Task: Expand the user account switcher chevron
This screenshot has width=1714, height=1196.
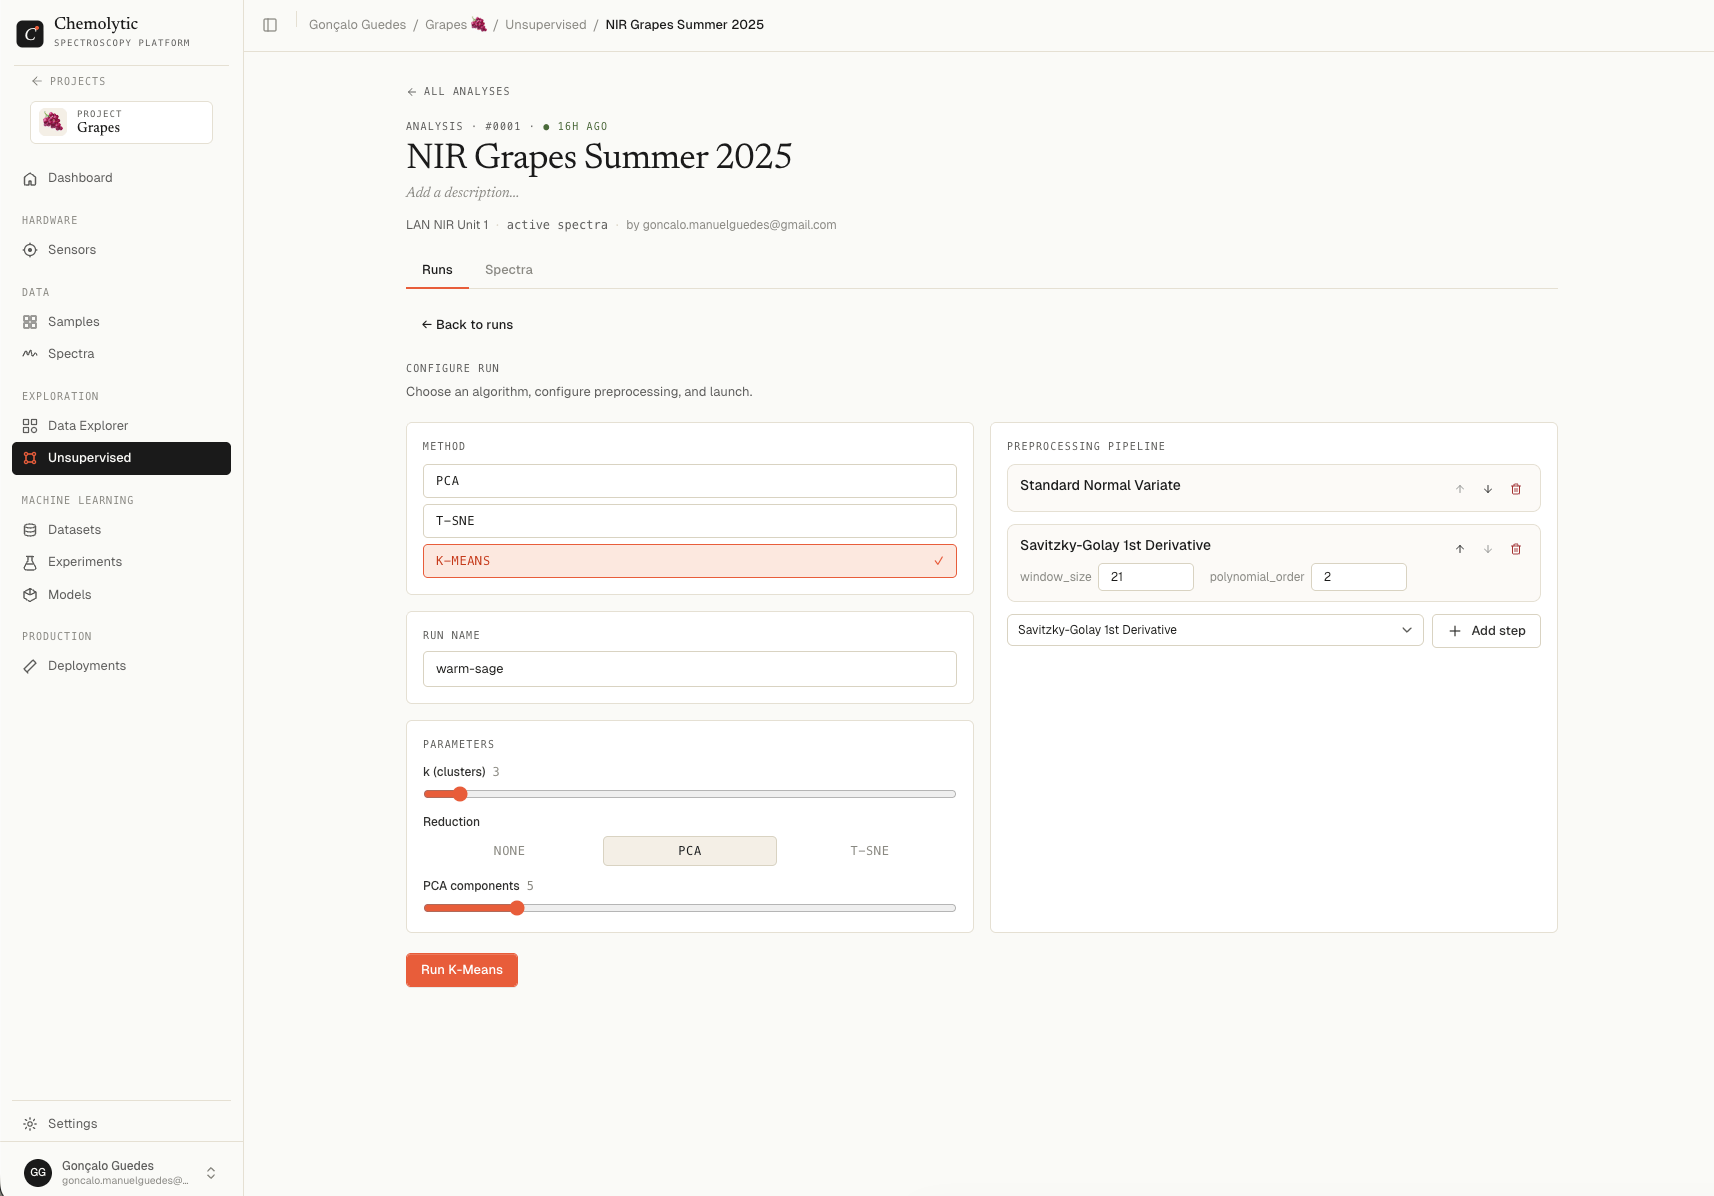Action: point(211,1173)
